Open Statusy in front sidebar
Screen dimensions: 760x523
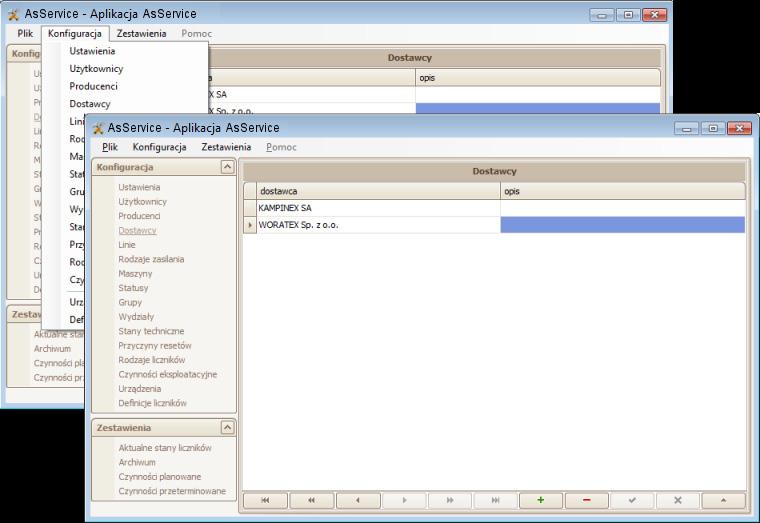[133, 288]
